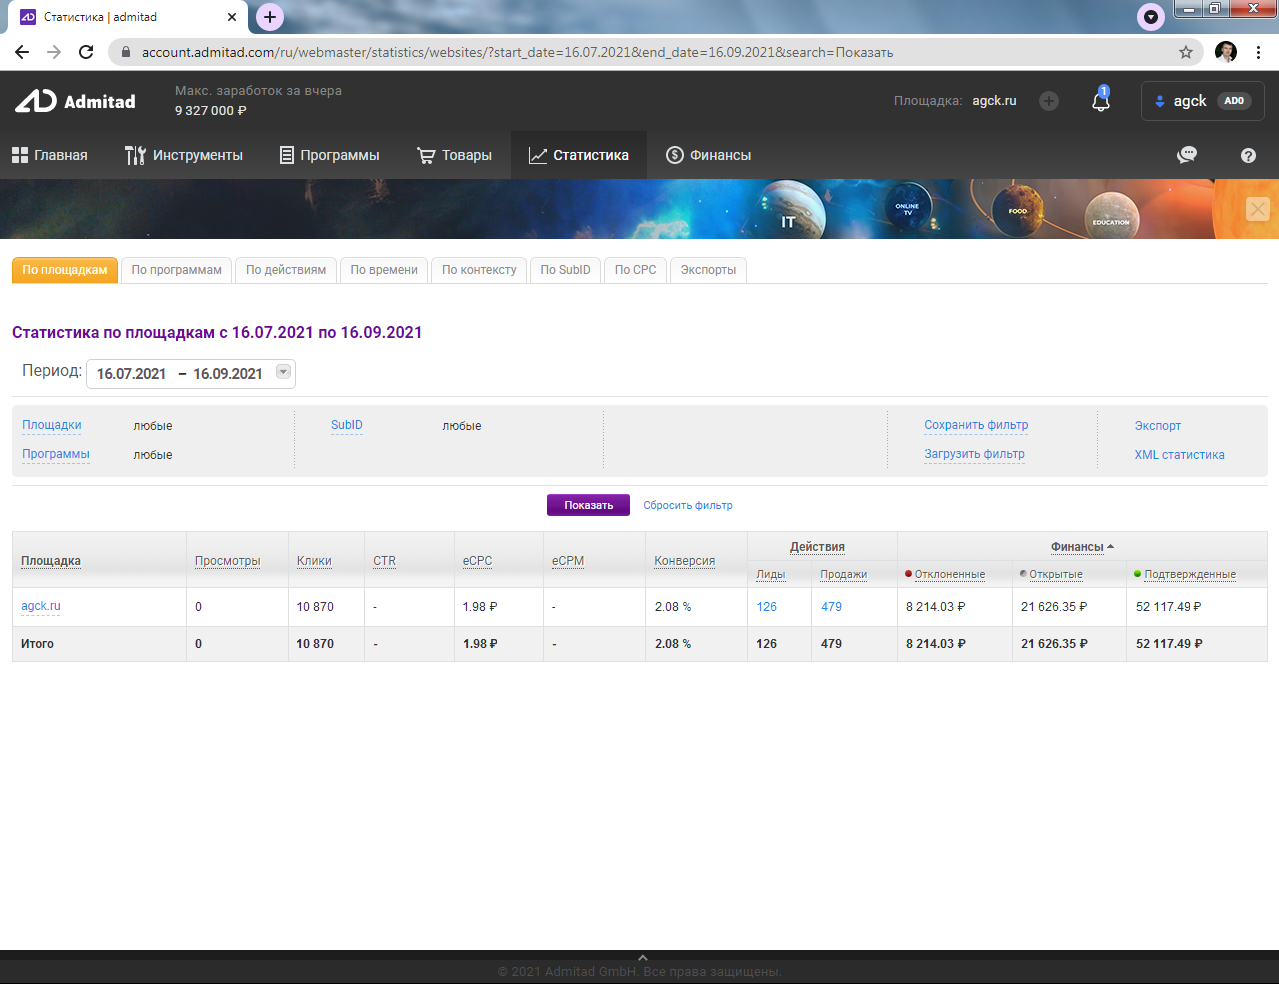Open the Площадки filter
This screenshot has height=984, width=1279.
coord(52,425)
